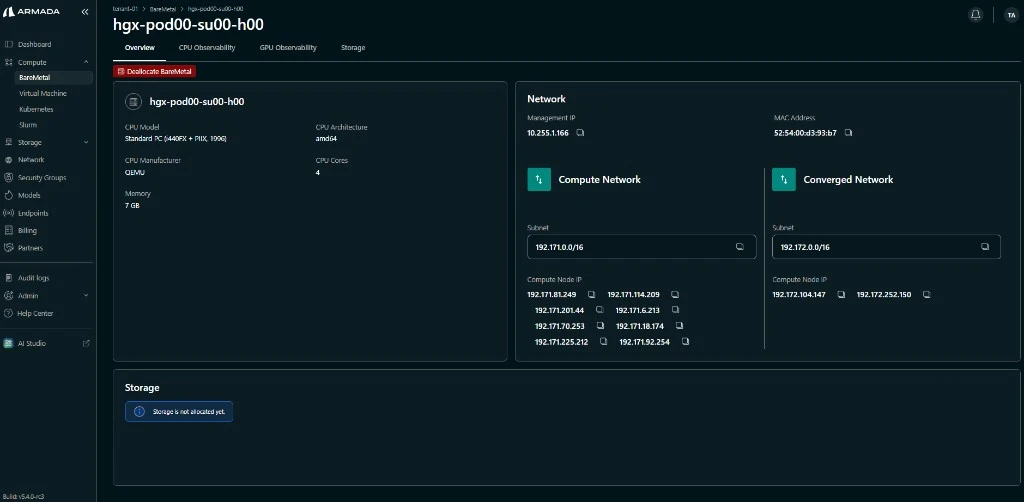The height and width of the screenshot is (502, 1024).
Task: Copy compute node IP 192.171.114.209
Action: [675, 294]
